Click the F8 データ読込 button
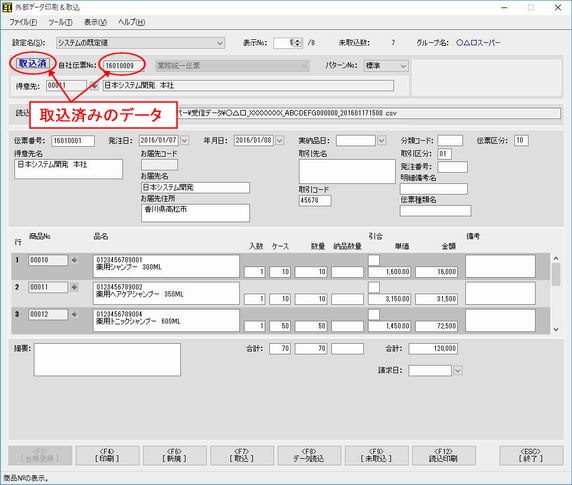This screenshot has width=572, height=485. point(309,455)
